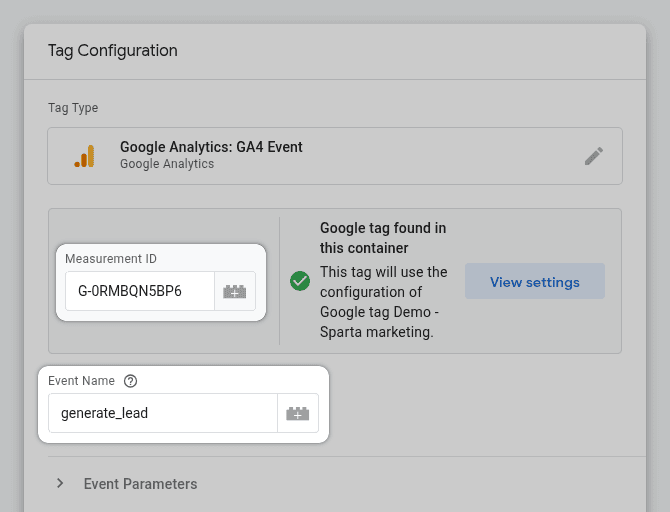Edit tag type with the pencil icon
The height and width of the screenshot is (512, 670).
594,156
